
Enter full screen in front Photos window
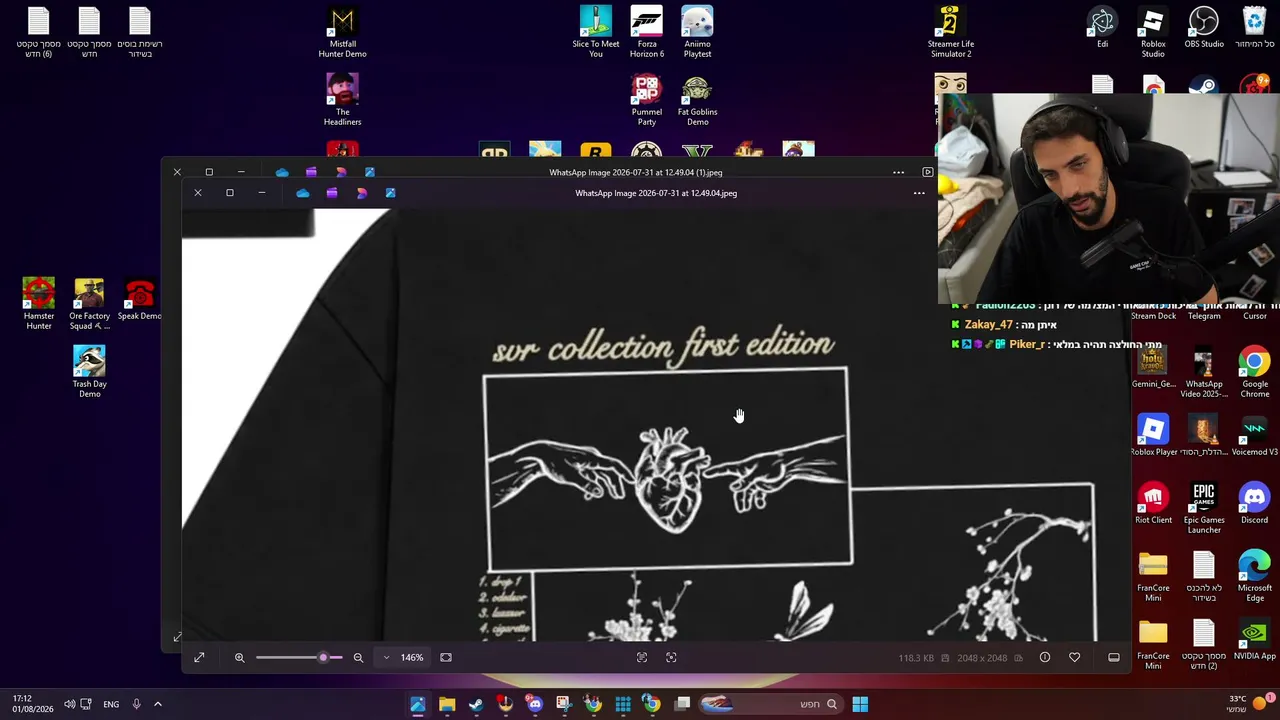click(x=199, y=657)
